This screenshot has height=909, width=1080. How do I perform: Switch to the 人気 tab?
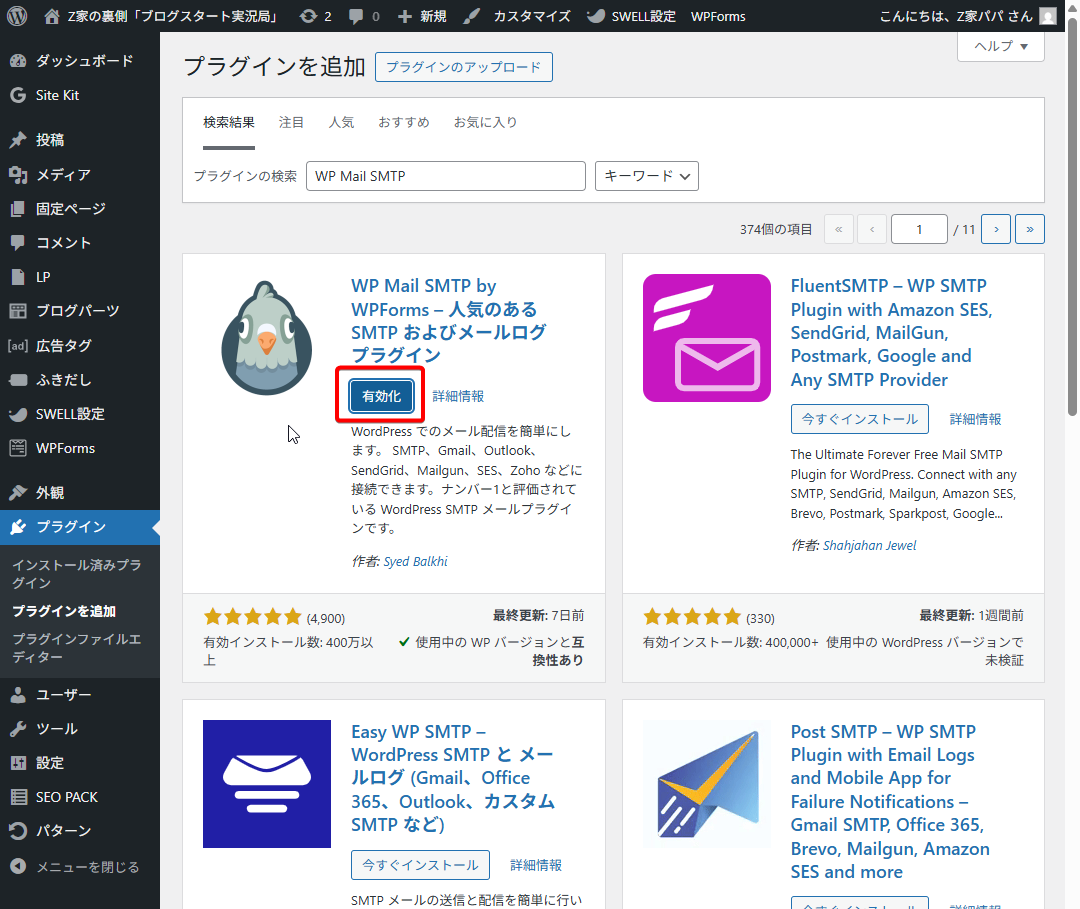pos(341,122)
